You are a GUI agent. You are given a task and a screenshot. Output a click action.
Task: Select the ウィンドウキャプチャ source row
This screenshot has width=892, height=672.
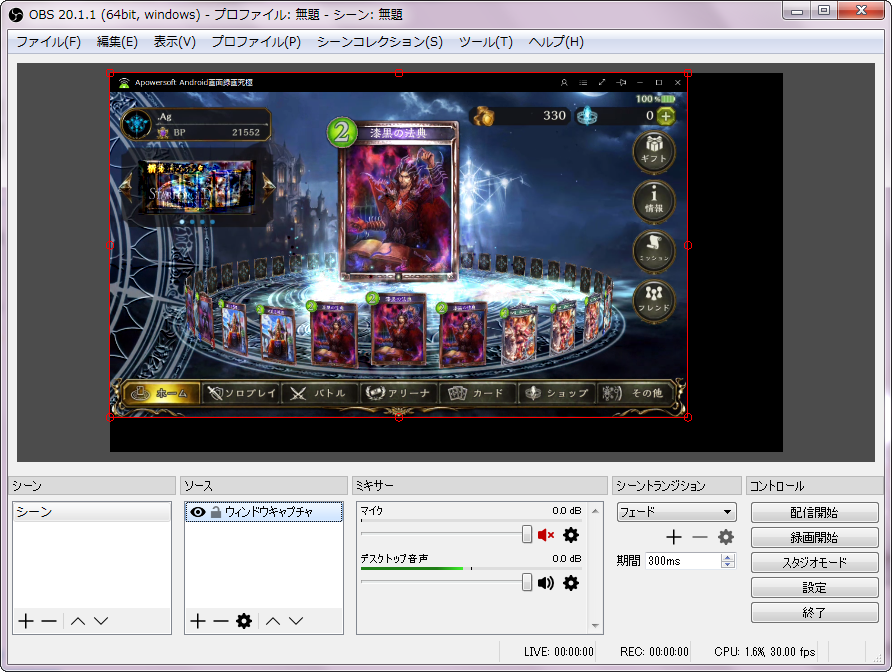264,512
